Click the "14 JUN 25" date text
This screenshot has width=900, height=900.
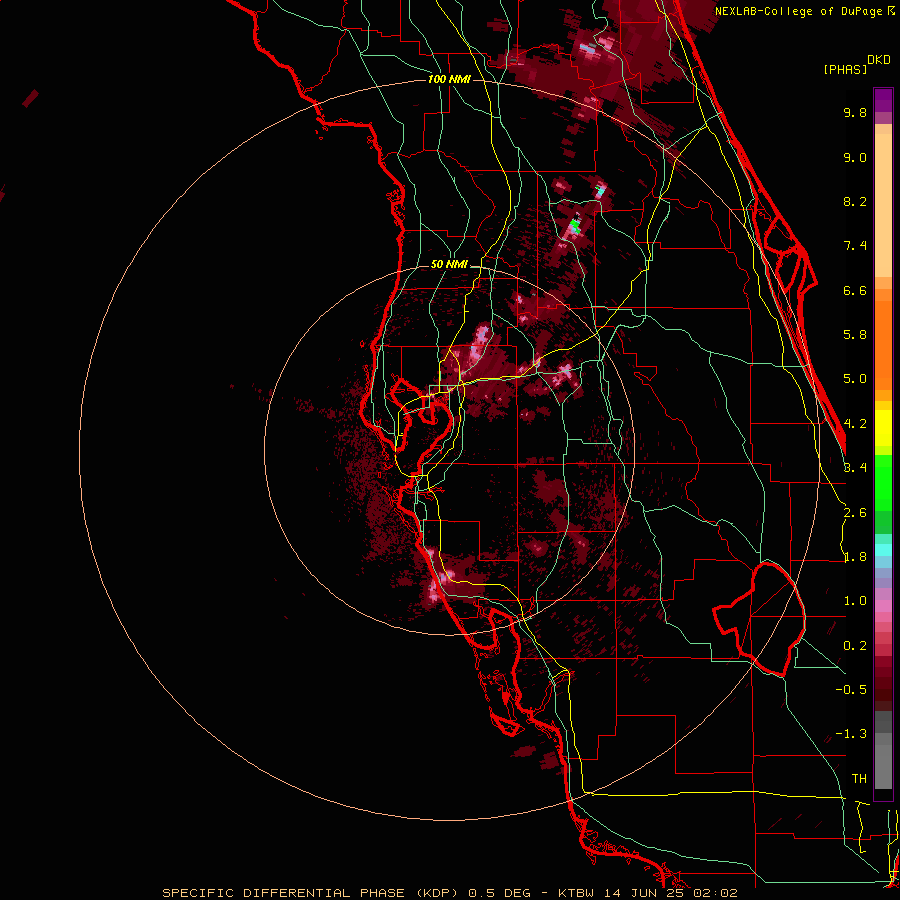pyautogui.click(x=643, y=893)
